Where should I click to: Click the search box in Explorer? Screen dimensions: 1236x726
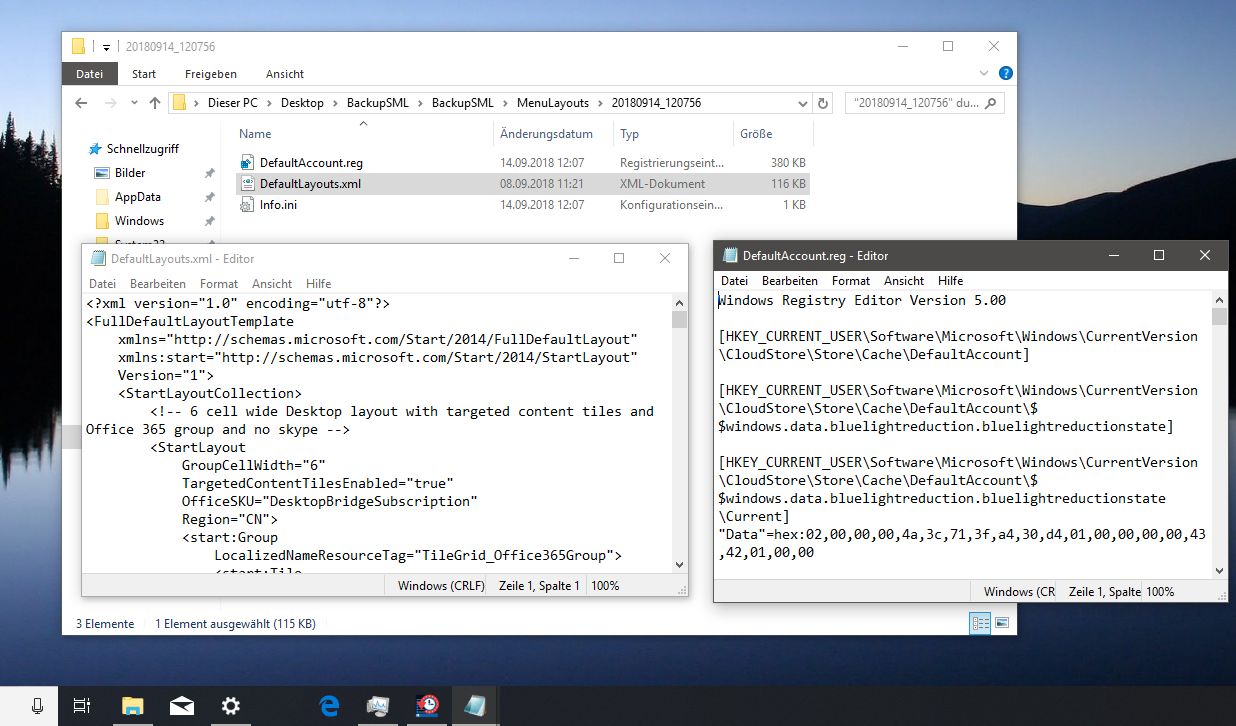coord(925,103)
